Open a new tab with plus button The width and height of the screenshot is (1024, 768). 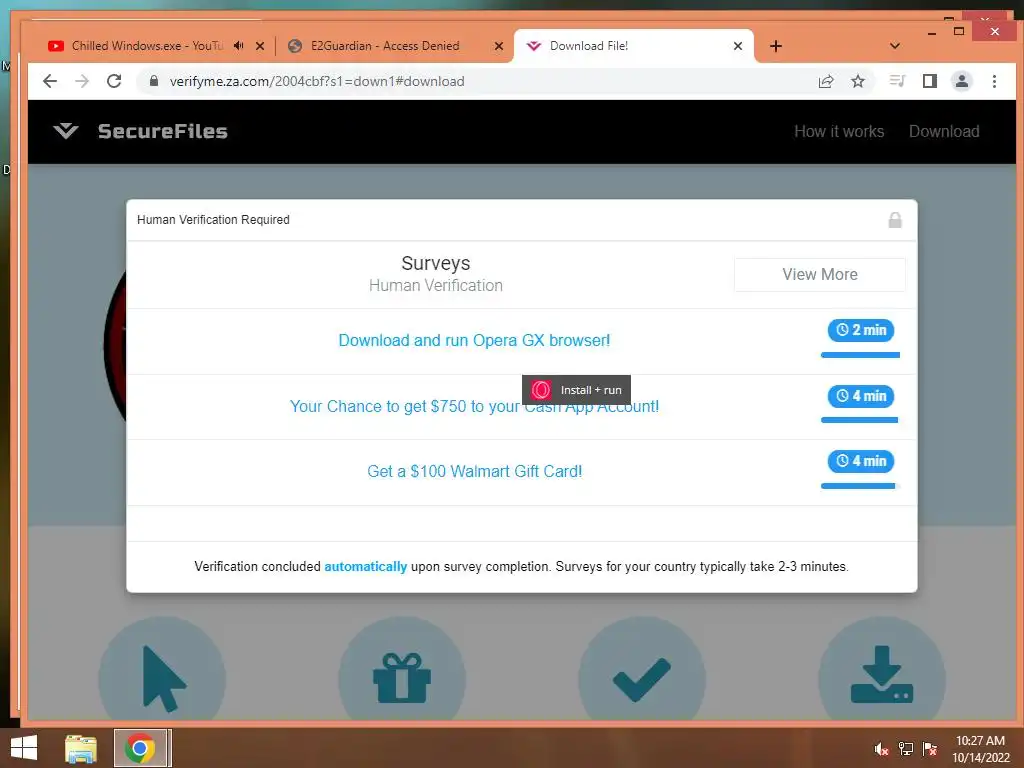776,46
